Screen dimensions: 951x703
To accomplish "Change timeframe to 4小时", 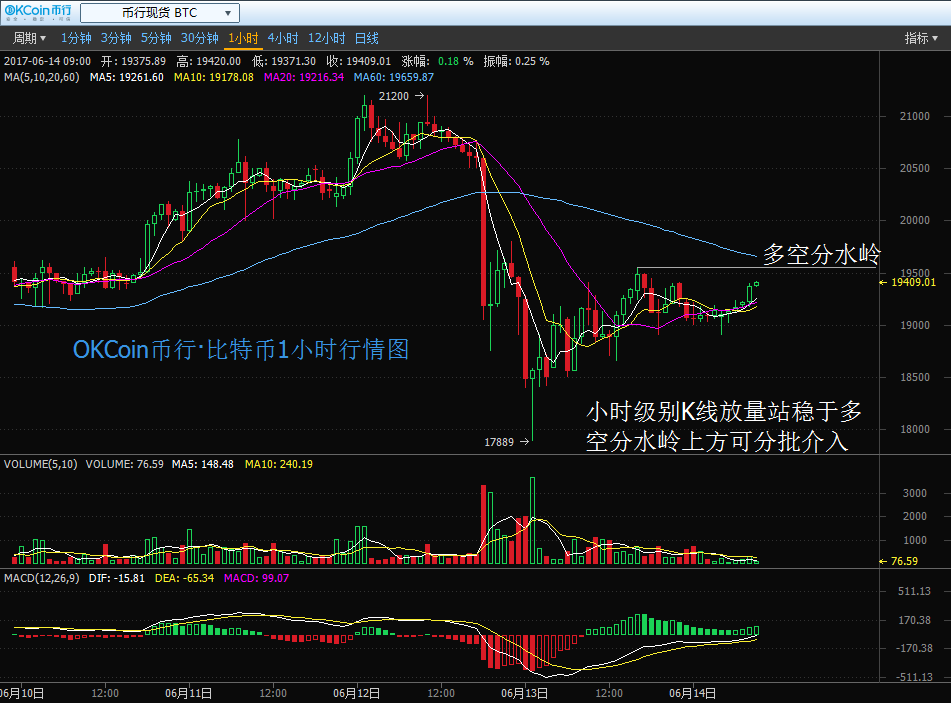I will click(283, 38).
